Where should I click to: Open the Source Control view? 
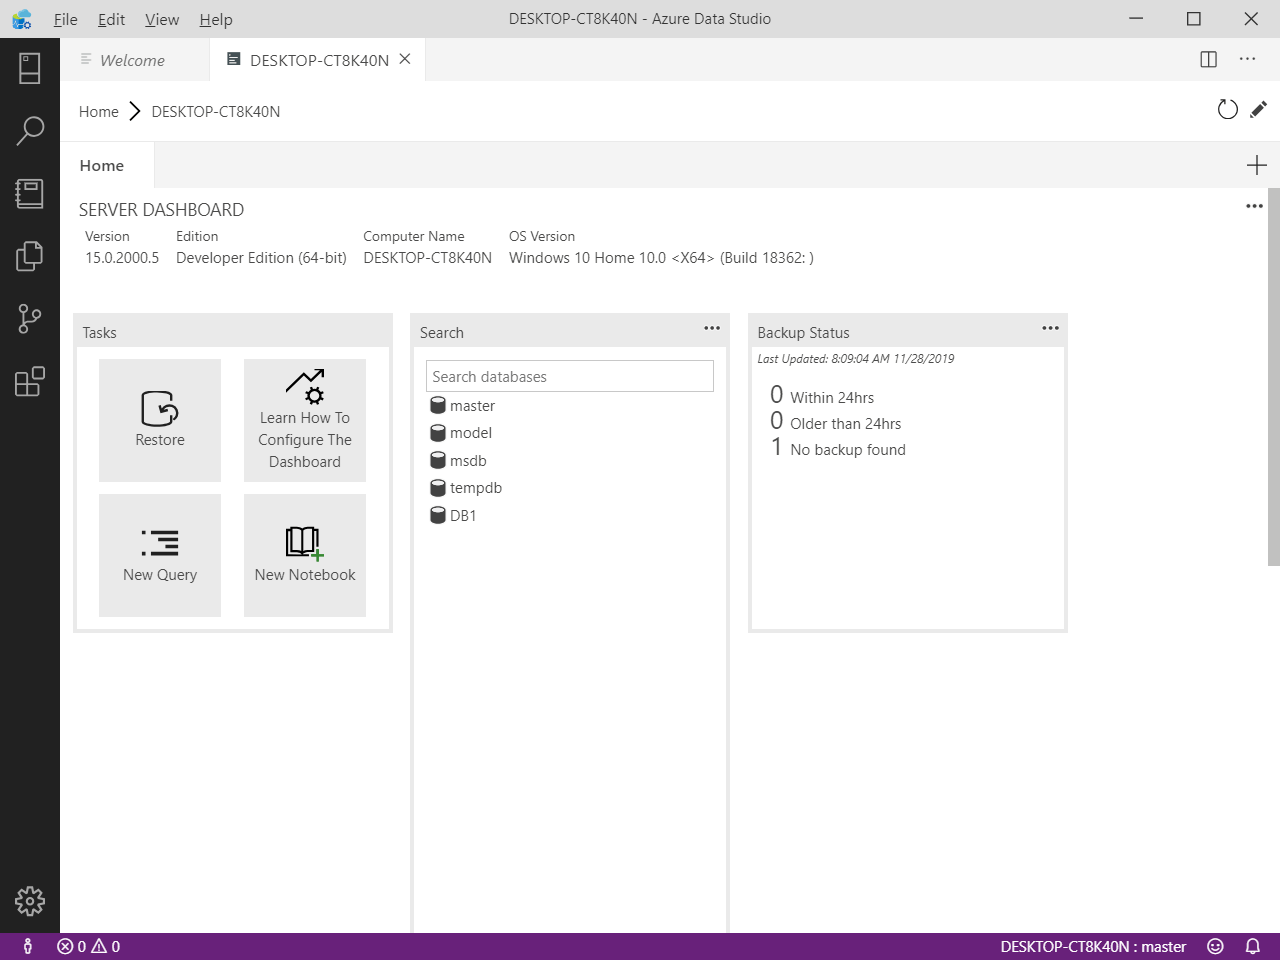(x=30, y=319)
